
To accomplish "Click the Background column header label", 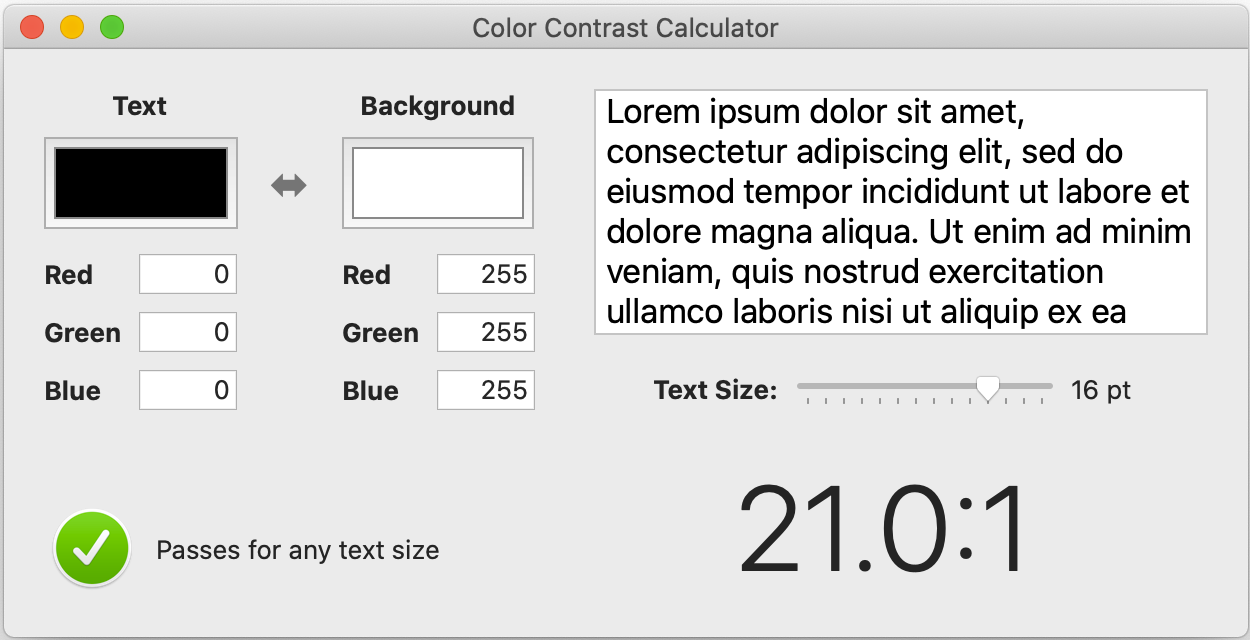I will point(437,105).
